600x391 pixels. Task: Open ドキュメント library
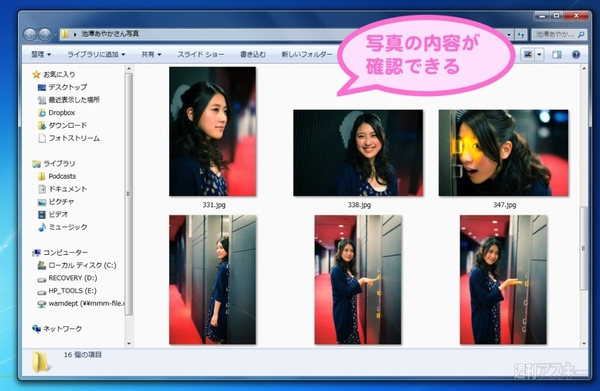point(62,189)
